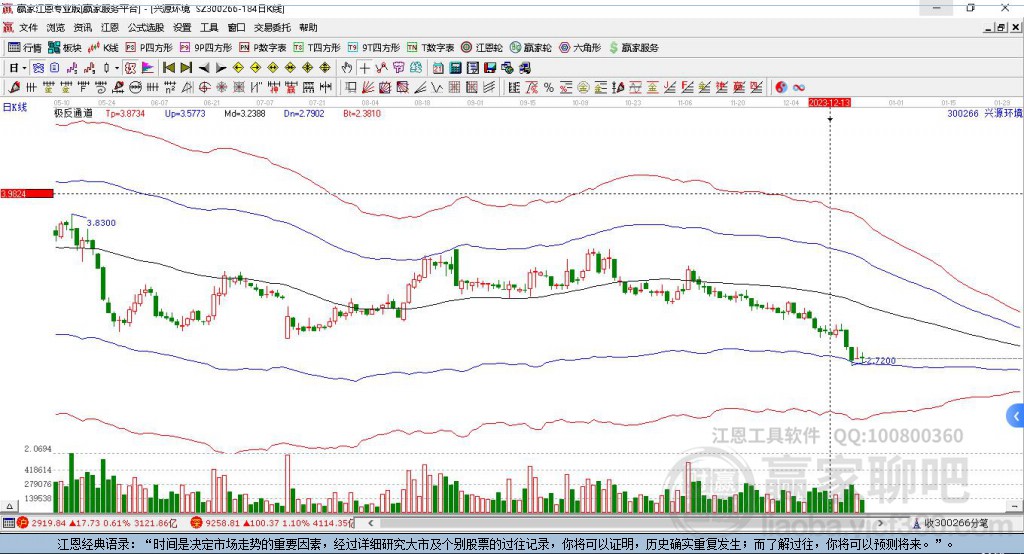Click the red pencil drawing icon
The height and width of the screenshot is (554, 1024).
point(14,88)
